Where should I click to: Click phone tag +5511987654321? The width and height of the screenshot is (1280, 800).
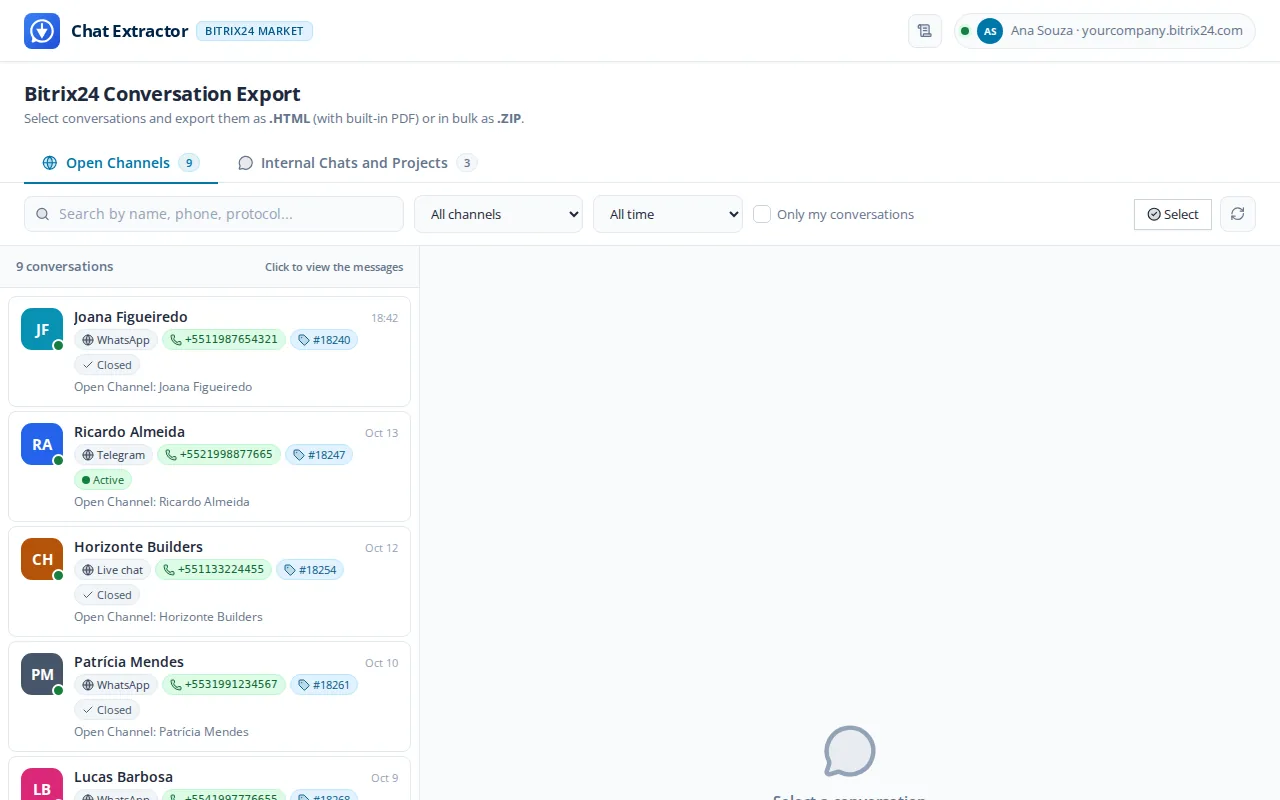click(224, 340)
